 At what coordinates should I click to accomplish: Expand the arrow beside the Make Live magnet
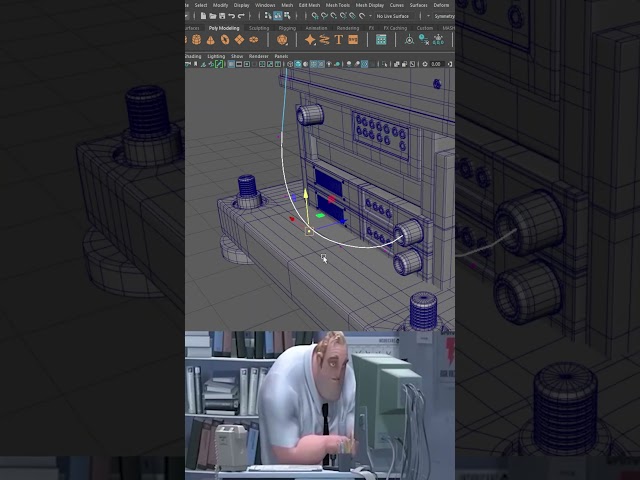pos(370,16)
